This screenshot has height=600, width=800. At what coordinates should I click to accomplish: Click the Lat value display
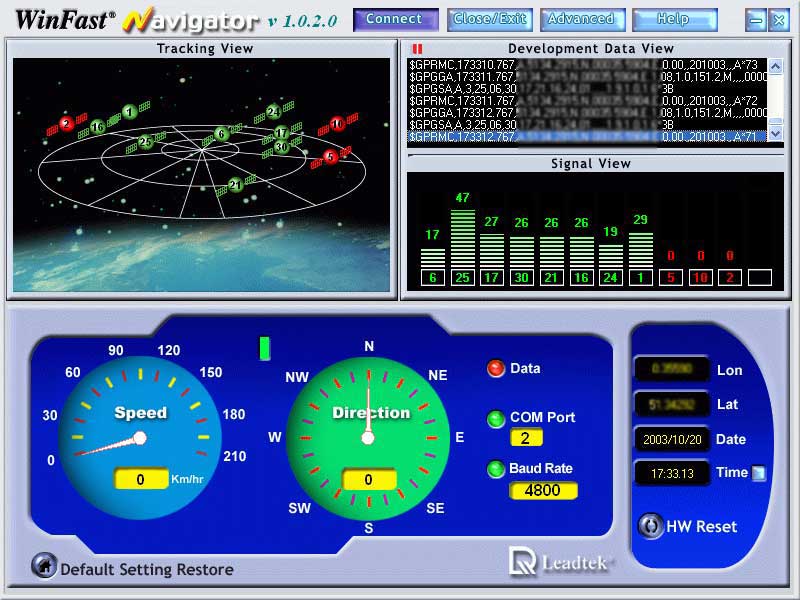(672, 405)
